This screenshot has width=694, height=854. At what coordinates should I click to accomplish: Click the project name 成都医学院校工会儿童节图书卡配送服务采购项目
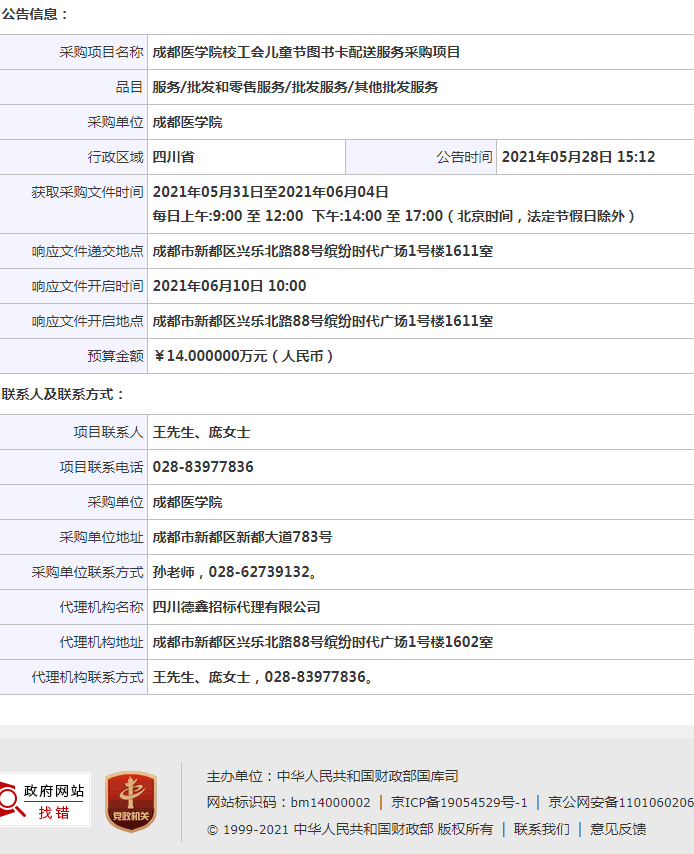tap(306, 52)
